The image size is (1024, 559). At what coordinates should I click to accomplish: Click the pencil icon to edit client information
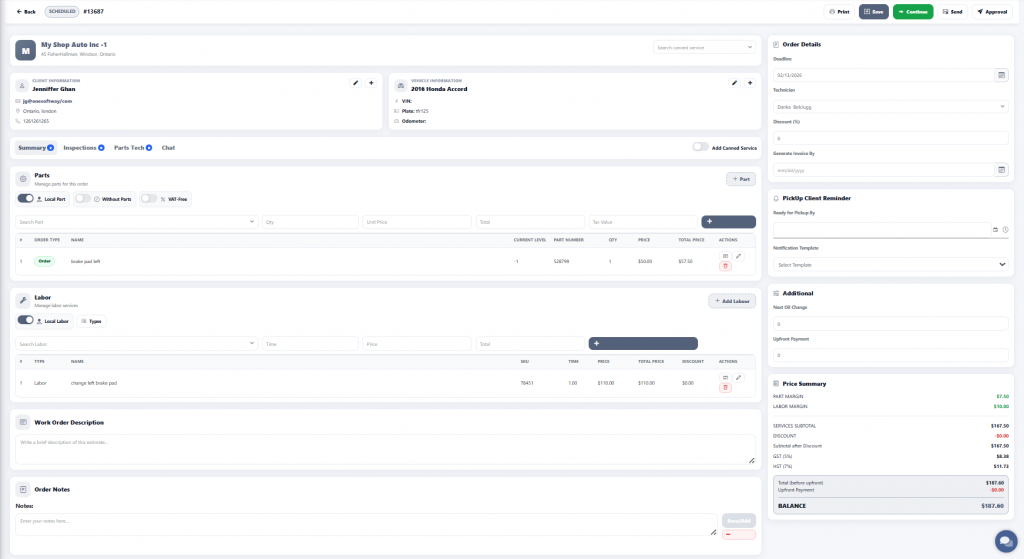click(355, 83)
